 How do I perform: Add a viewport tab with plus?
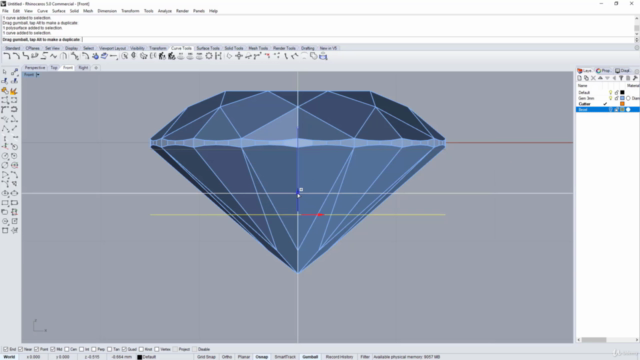click(x=96, y=68)
